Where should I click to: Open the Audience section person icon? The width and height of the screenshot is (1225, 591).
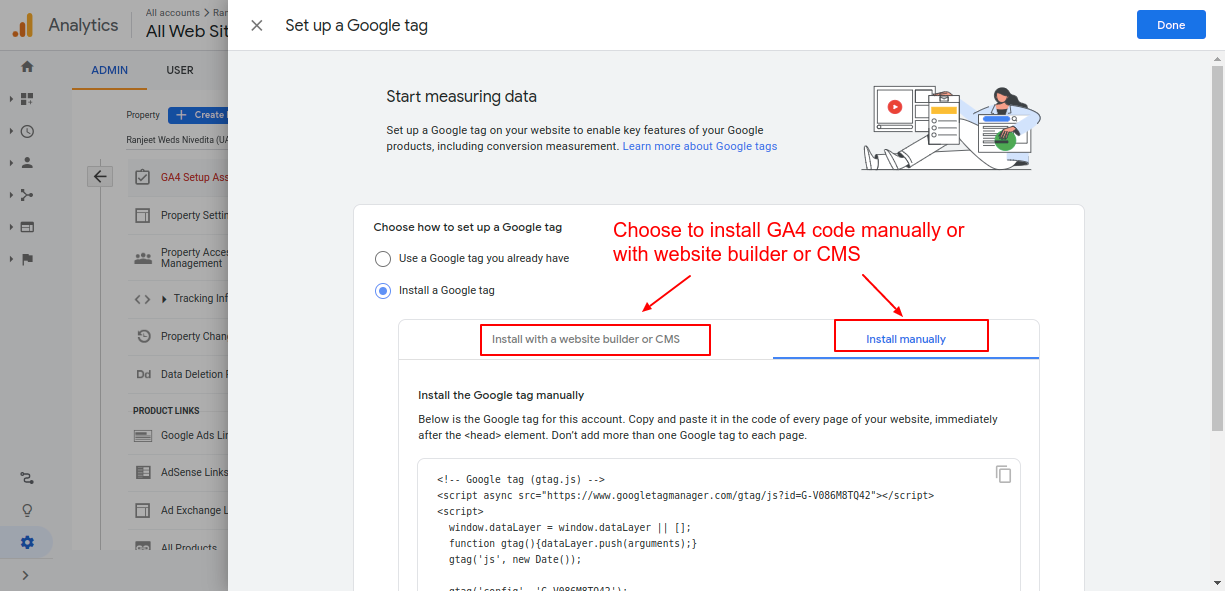pyautogui.click(x=27, y=163)
